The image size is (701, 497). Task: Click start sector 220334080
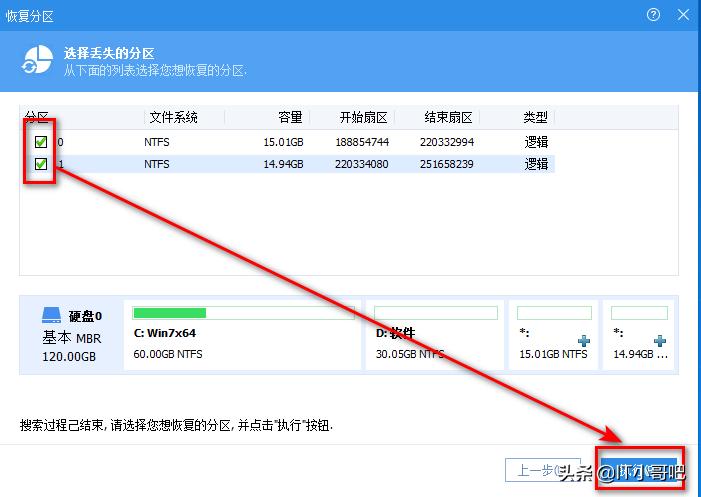(x=362, y=164)
